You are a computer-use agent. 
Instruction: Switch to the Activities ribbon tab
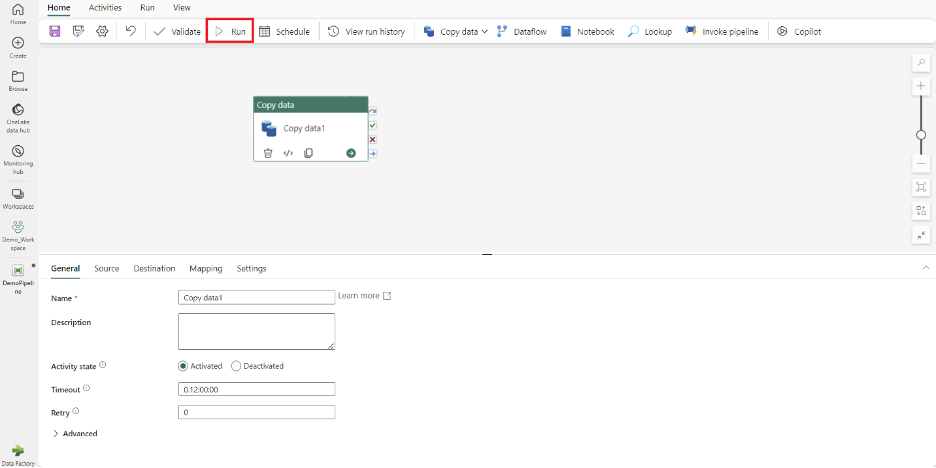click(105, 8)
